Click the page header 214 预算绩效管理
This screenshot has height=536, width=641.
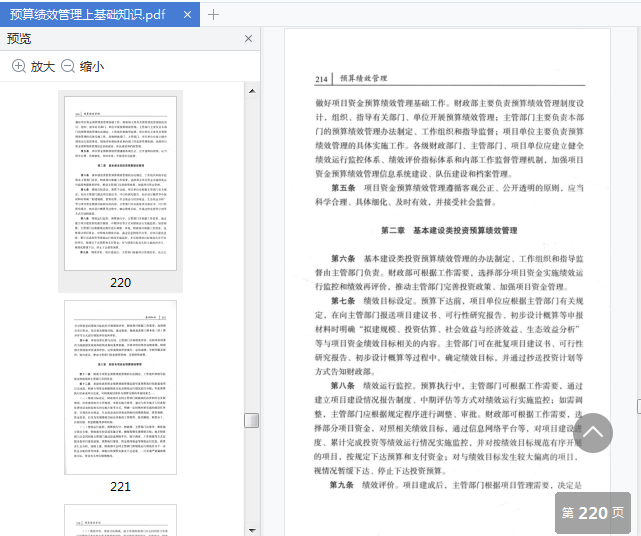351,78
